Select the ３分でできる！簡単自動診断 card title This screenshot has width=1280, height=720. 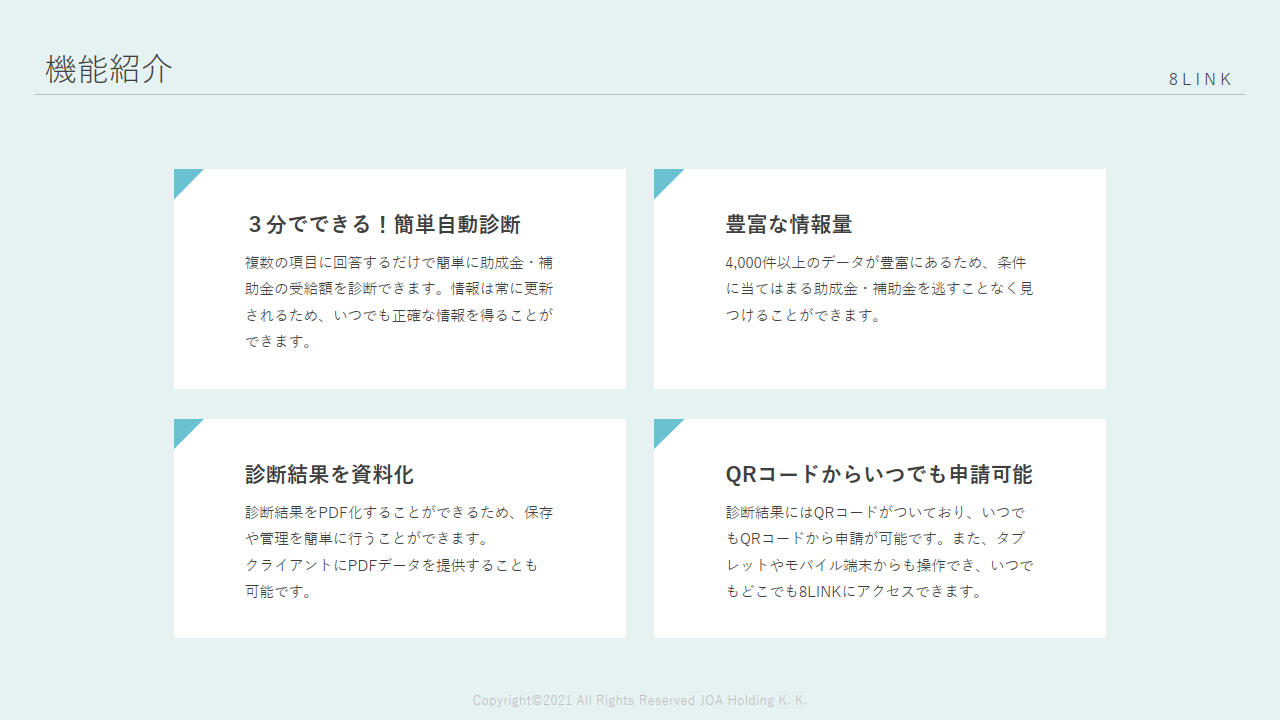(383, 224)
